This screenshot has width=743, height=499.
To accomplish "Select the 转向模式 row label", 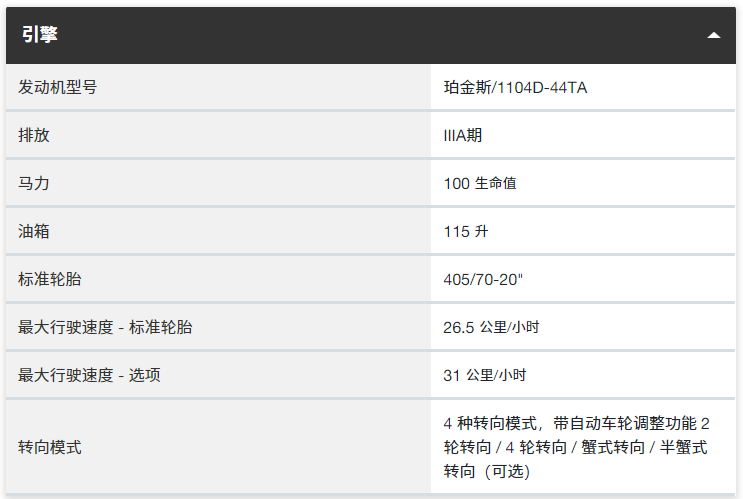I will point(50,447).
